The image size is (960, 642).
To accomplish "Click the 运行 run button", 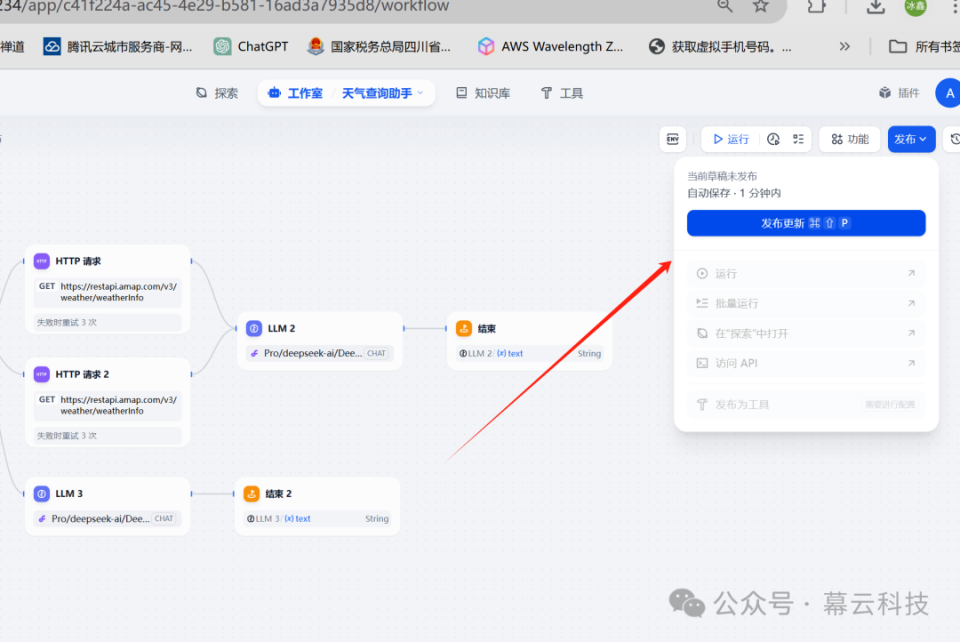I will 730,139.
